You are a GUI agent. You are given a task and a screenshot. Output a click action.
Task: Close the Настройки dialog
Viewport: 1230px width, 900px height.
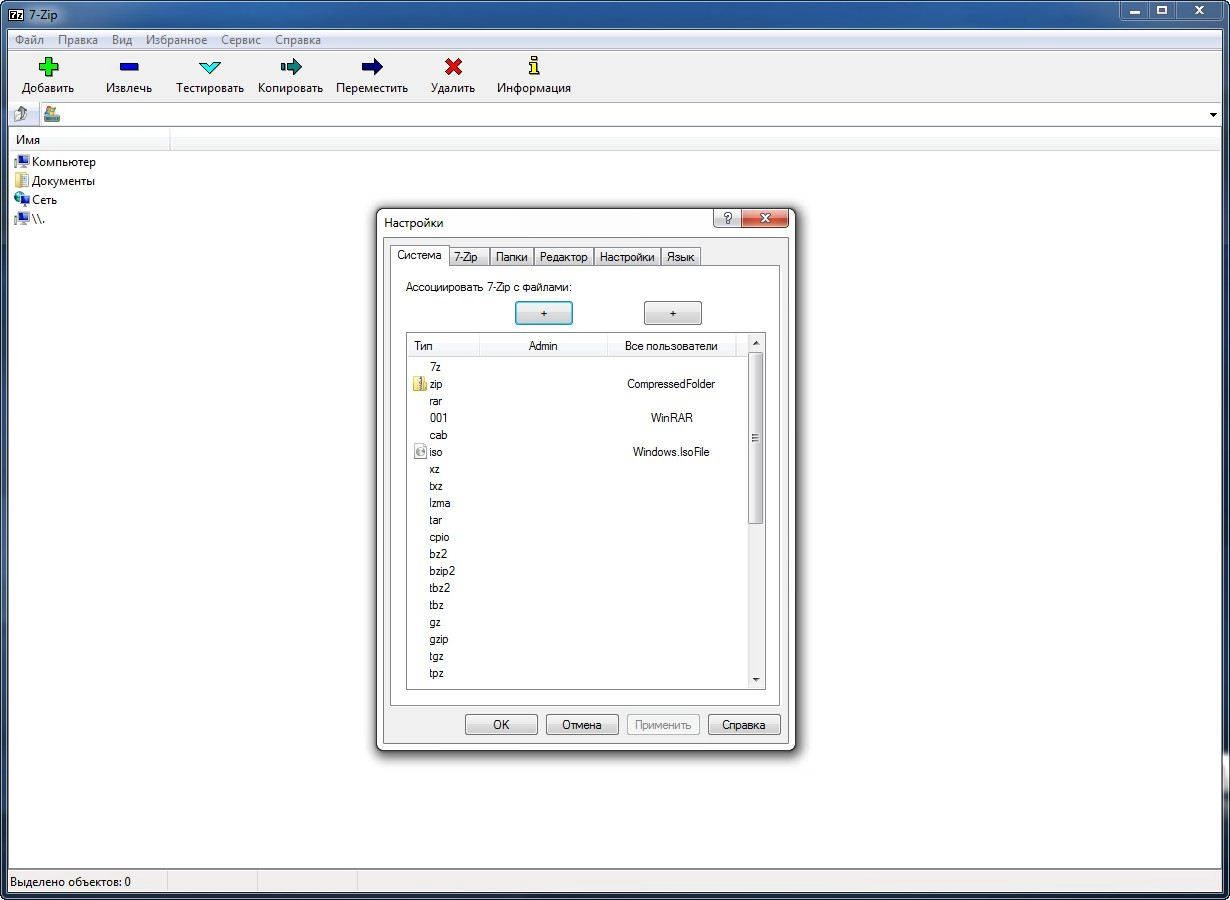[766, 218]
